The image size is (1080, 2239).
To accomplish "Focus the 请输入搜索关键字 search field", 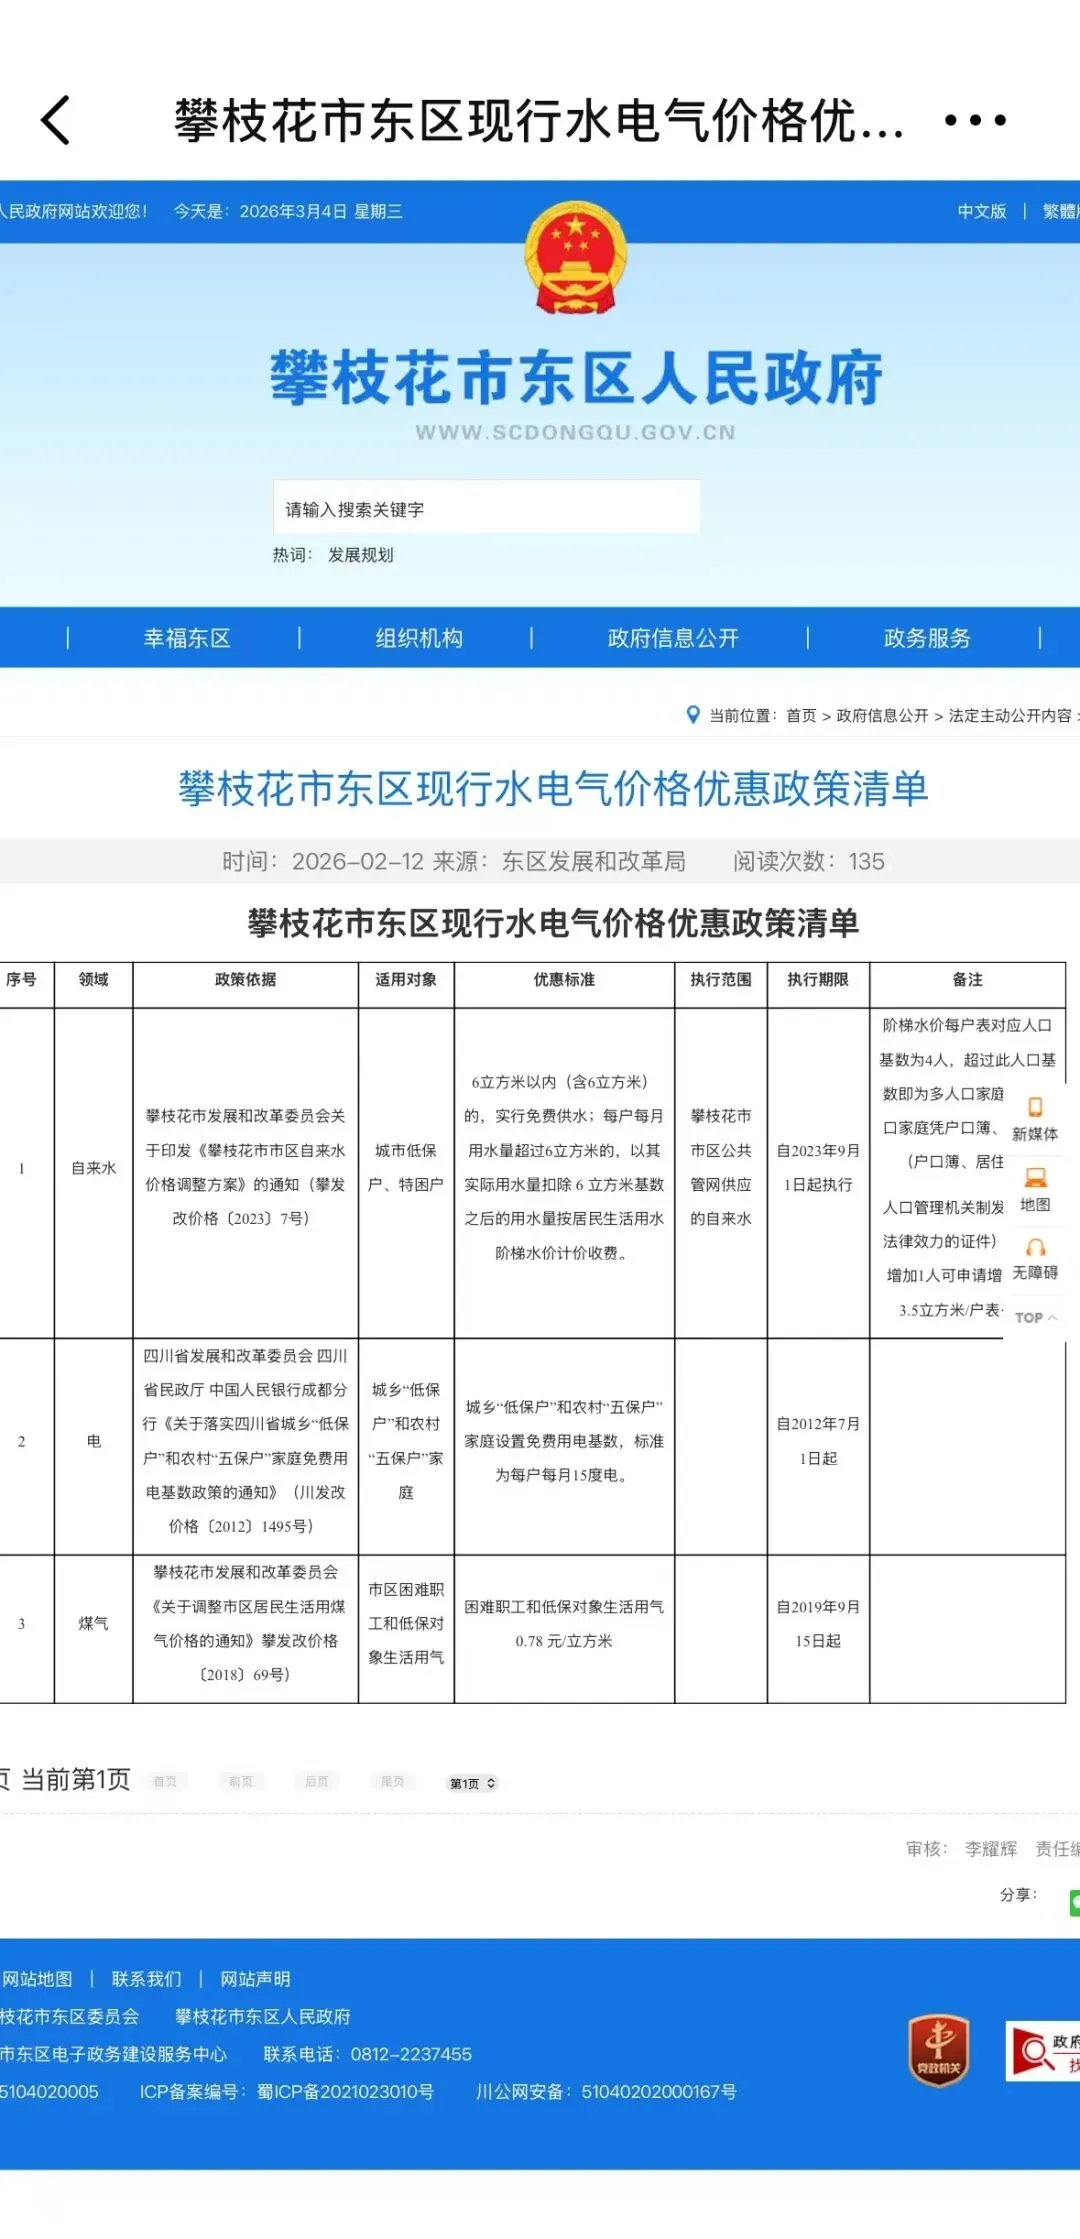I will click(x=486, y=509).
